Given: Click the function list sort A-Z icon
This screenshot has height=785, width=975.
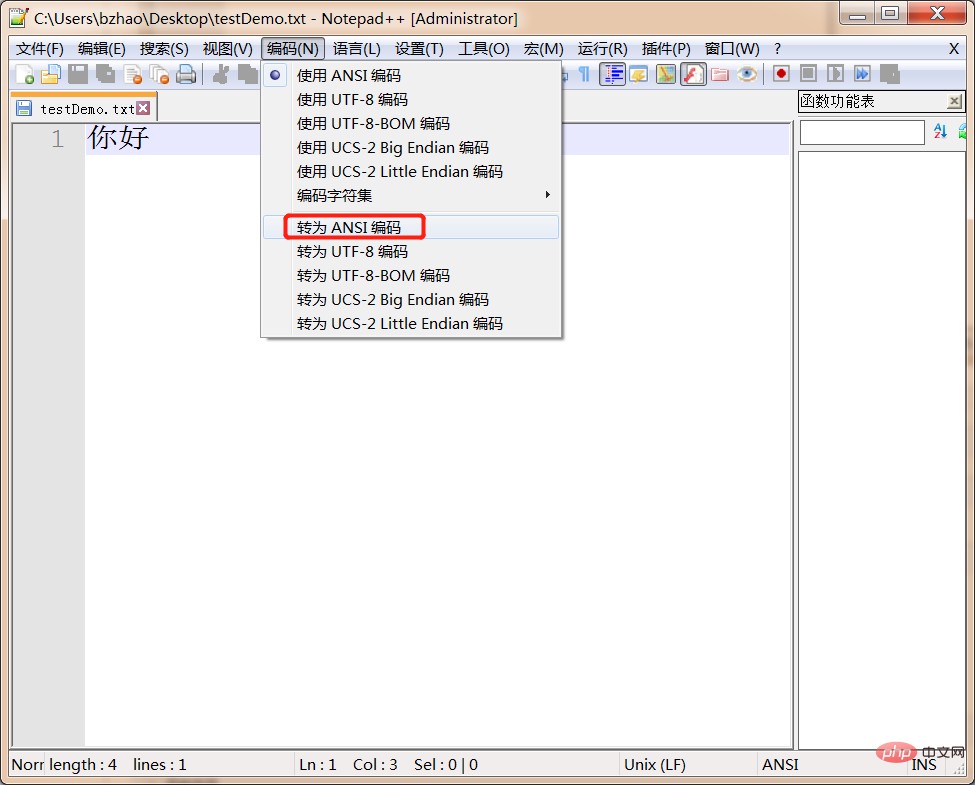Looking at the screenshot, I should click(x=940, y=131).
